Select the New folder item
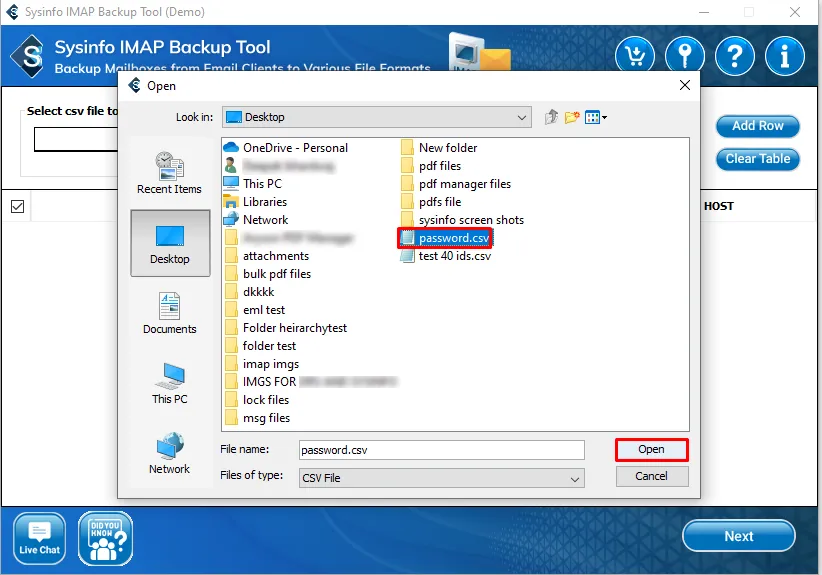Screen dimensions: 822x575 coord(439,148)
